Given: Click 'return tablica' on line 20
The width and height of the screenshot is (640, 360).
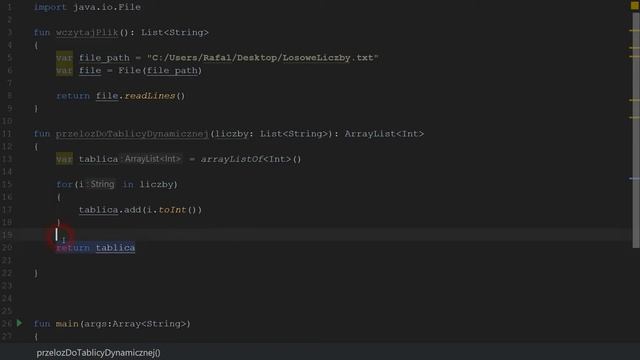Looking at the screenshot, I should (x=96, y=247).
